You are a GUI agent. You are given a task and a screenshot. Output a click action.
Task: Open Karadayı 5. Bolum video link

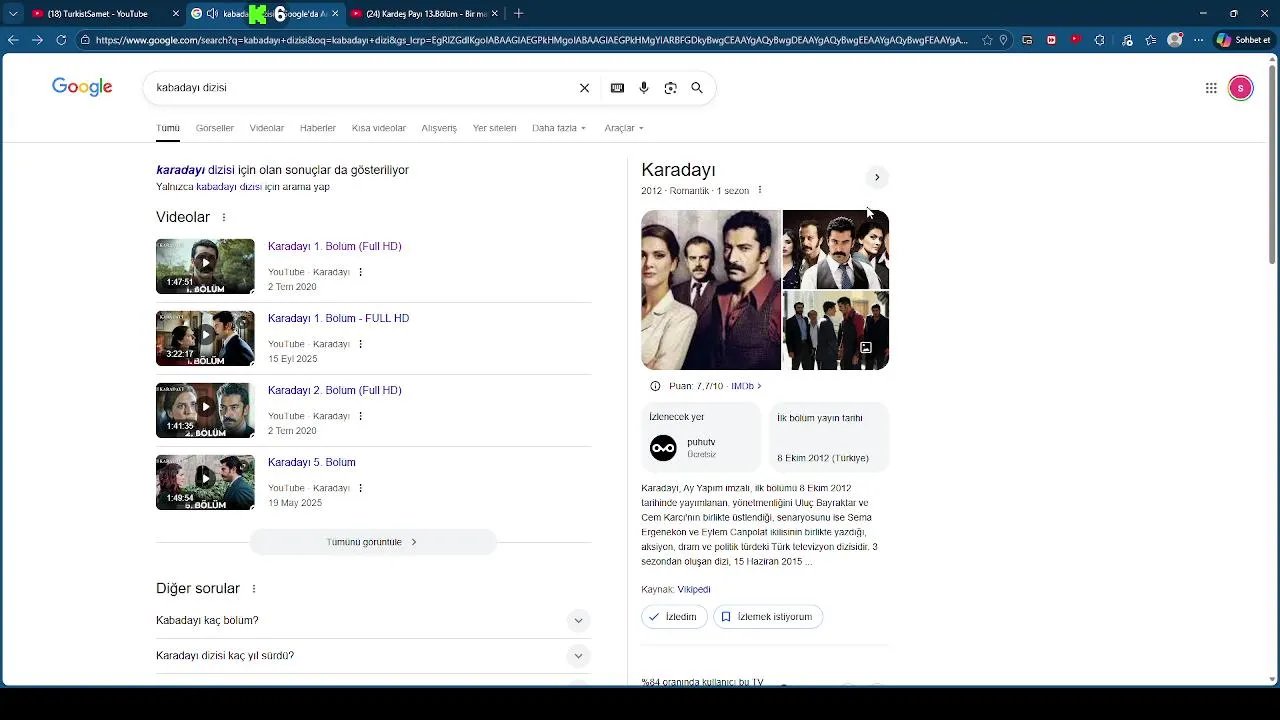click(x=312, y=462)
